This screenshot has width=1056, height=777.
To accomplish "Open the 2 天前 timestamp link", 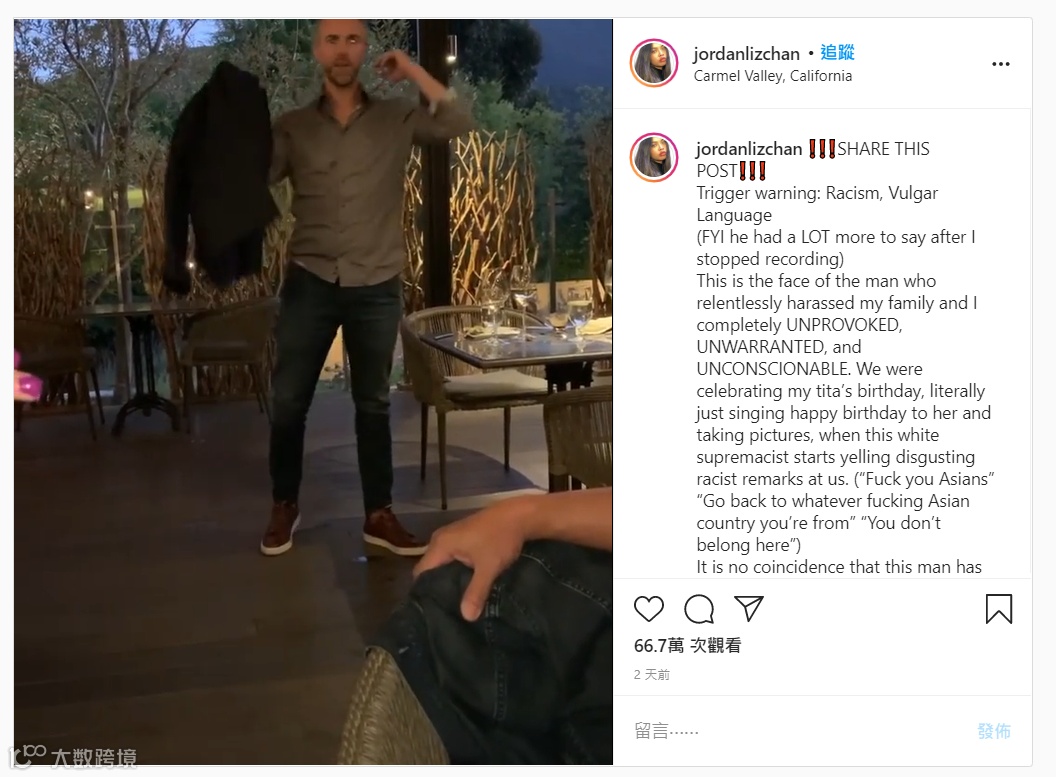I will [651, 674].
